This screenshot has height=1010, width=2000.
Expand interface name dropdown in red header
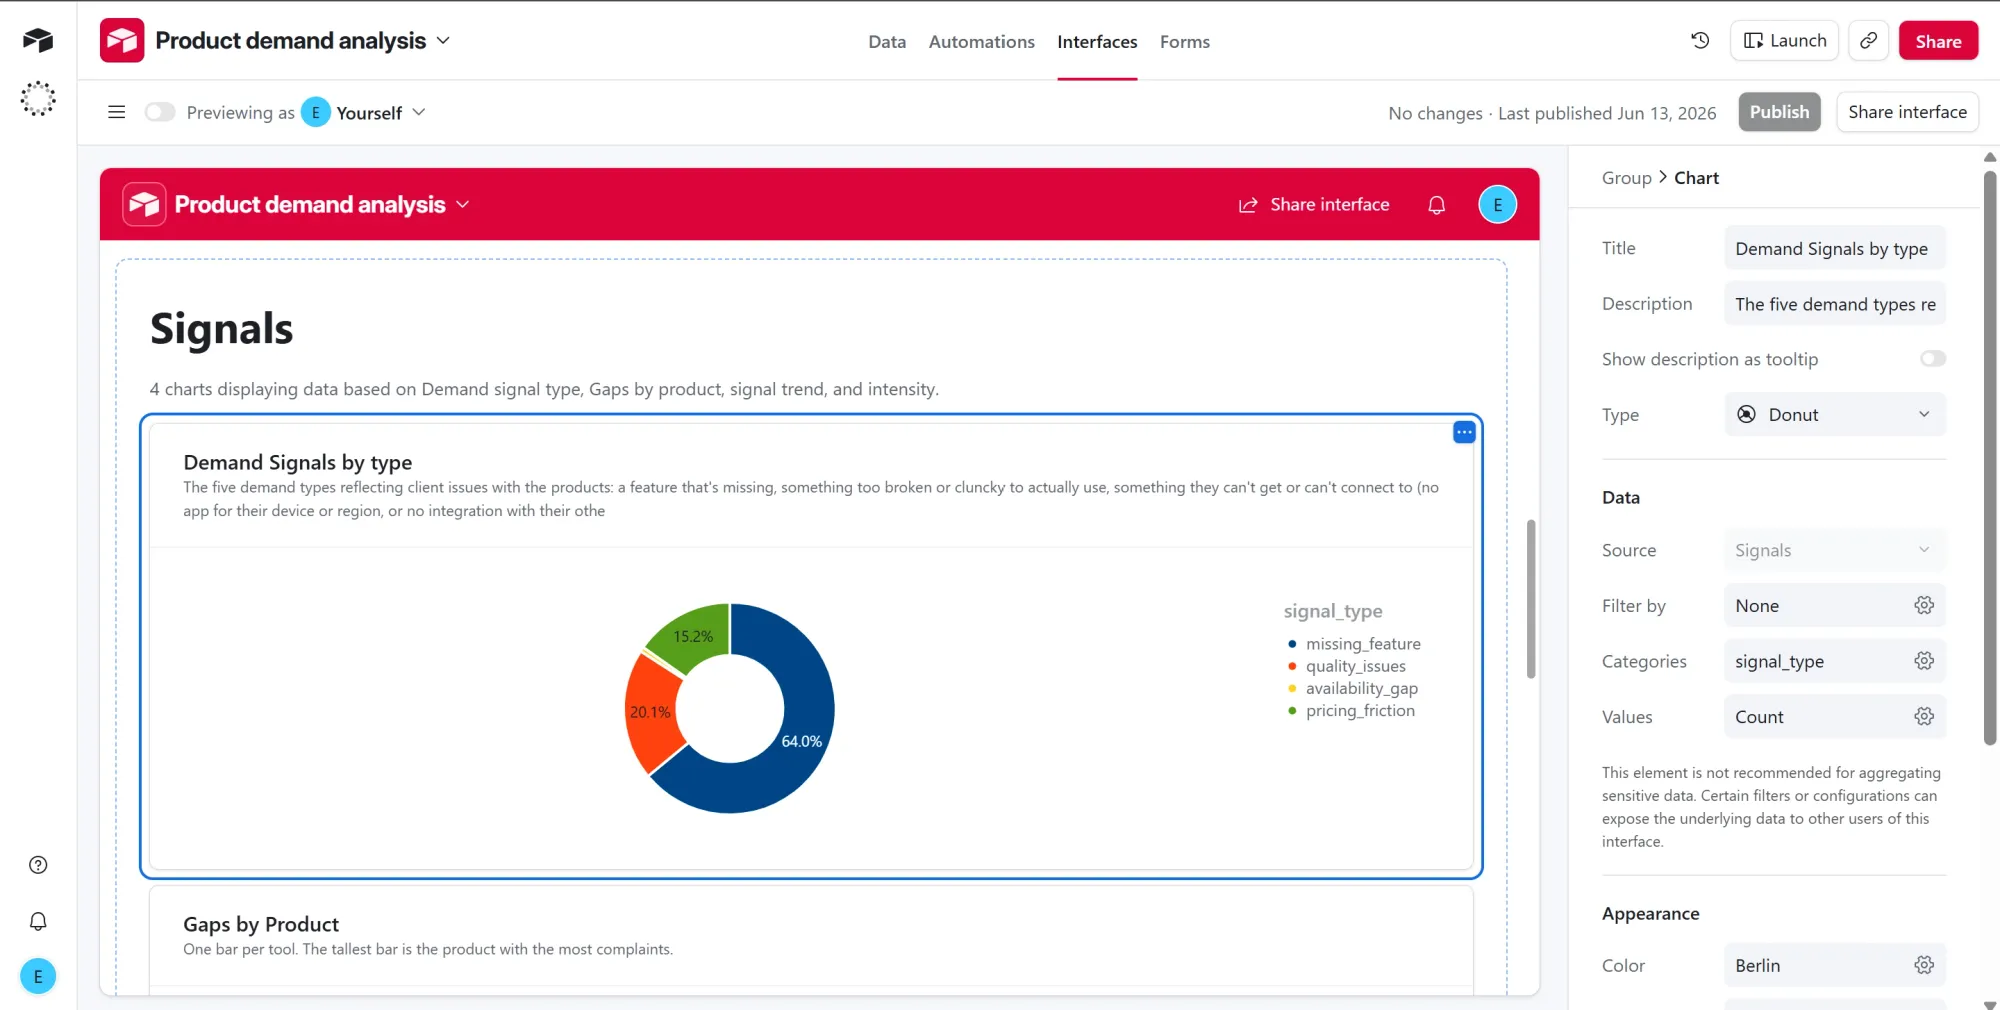tap(462, 205)
